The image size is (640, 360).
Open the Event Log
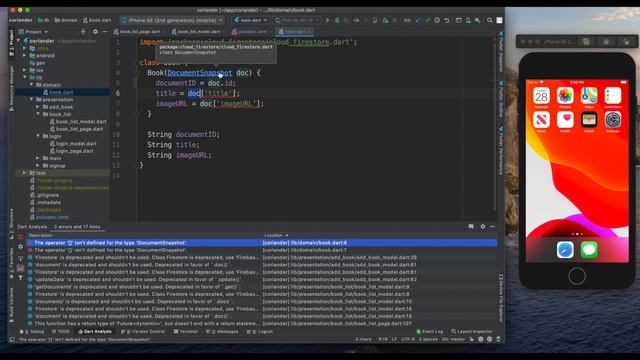429,331
